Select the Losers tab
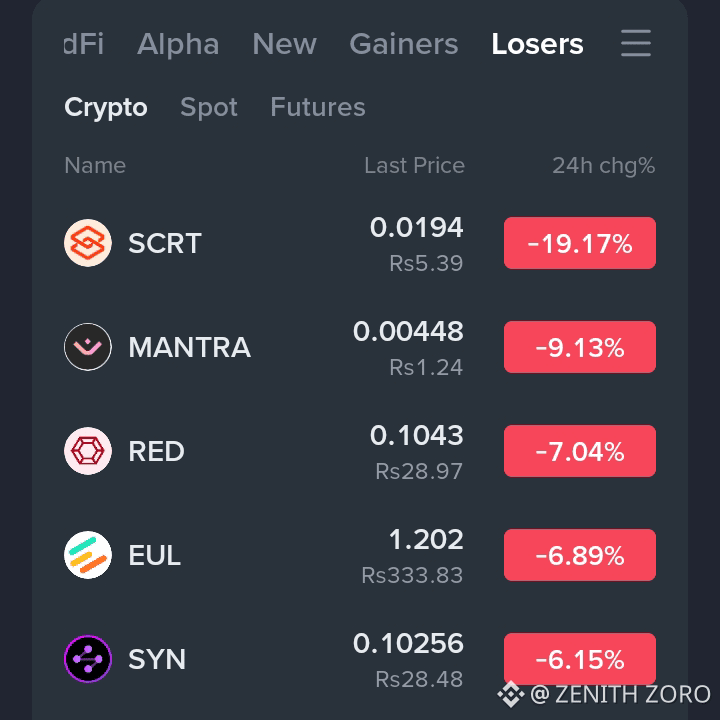Image resolution: width=720 pixels, height=720 pixels. [537, 44]
